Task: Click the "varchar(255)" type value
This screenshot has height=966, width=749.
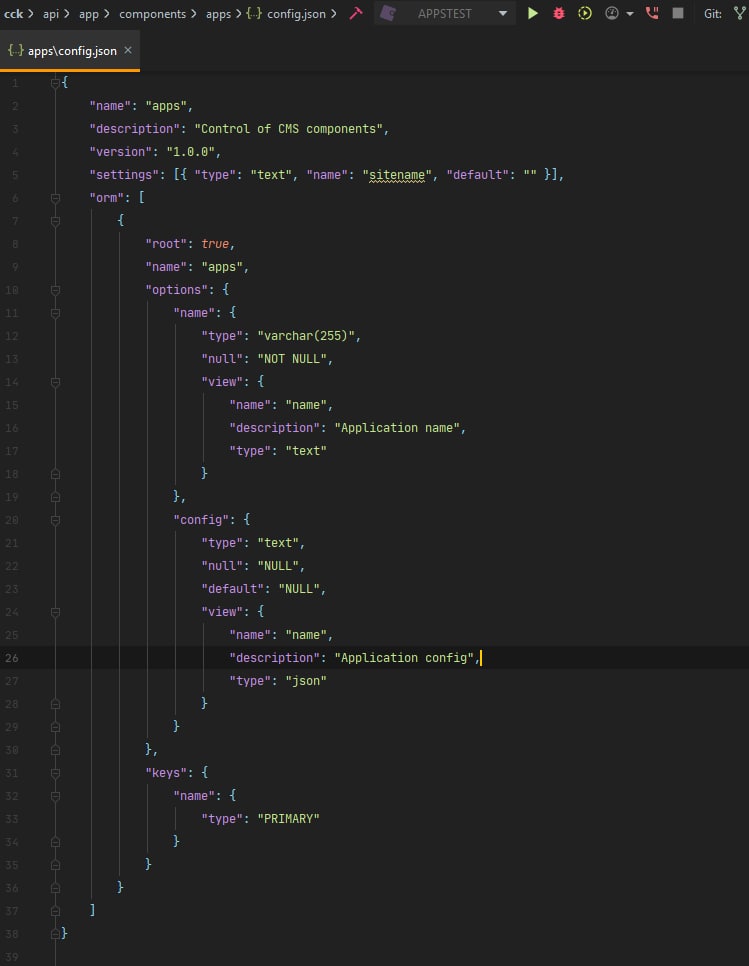Action: [306, 336]
